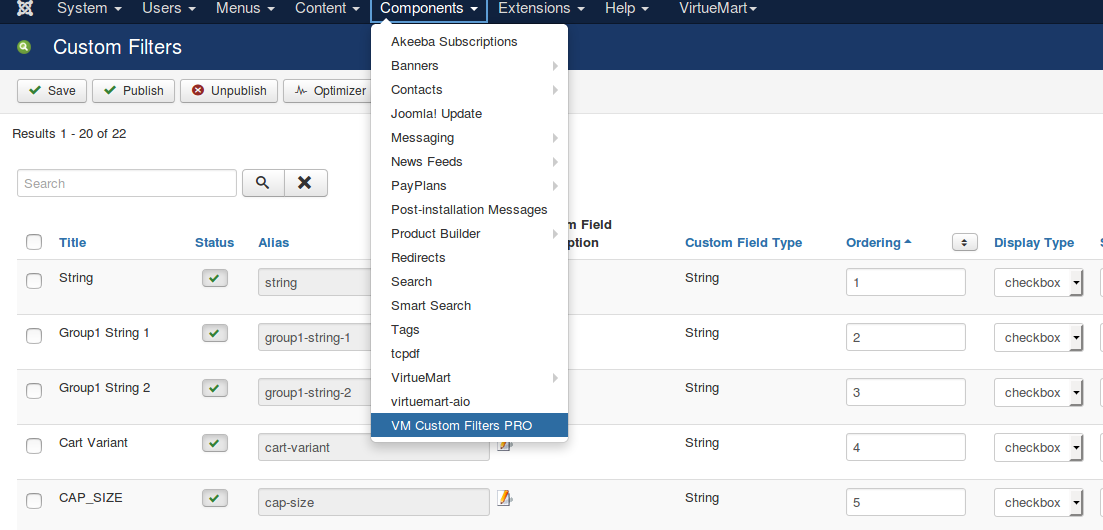Check the select-all checkbox in header
The height and width of the screenshot is (530, 1103).
point(34,242)
